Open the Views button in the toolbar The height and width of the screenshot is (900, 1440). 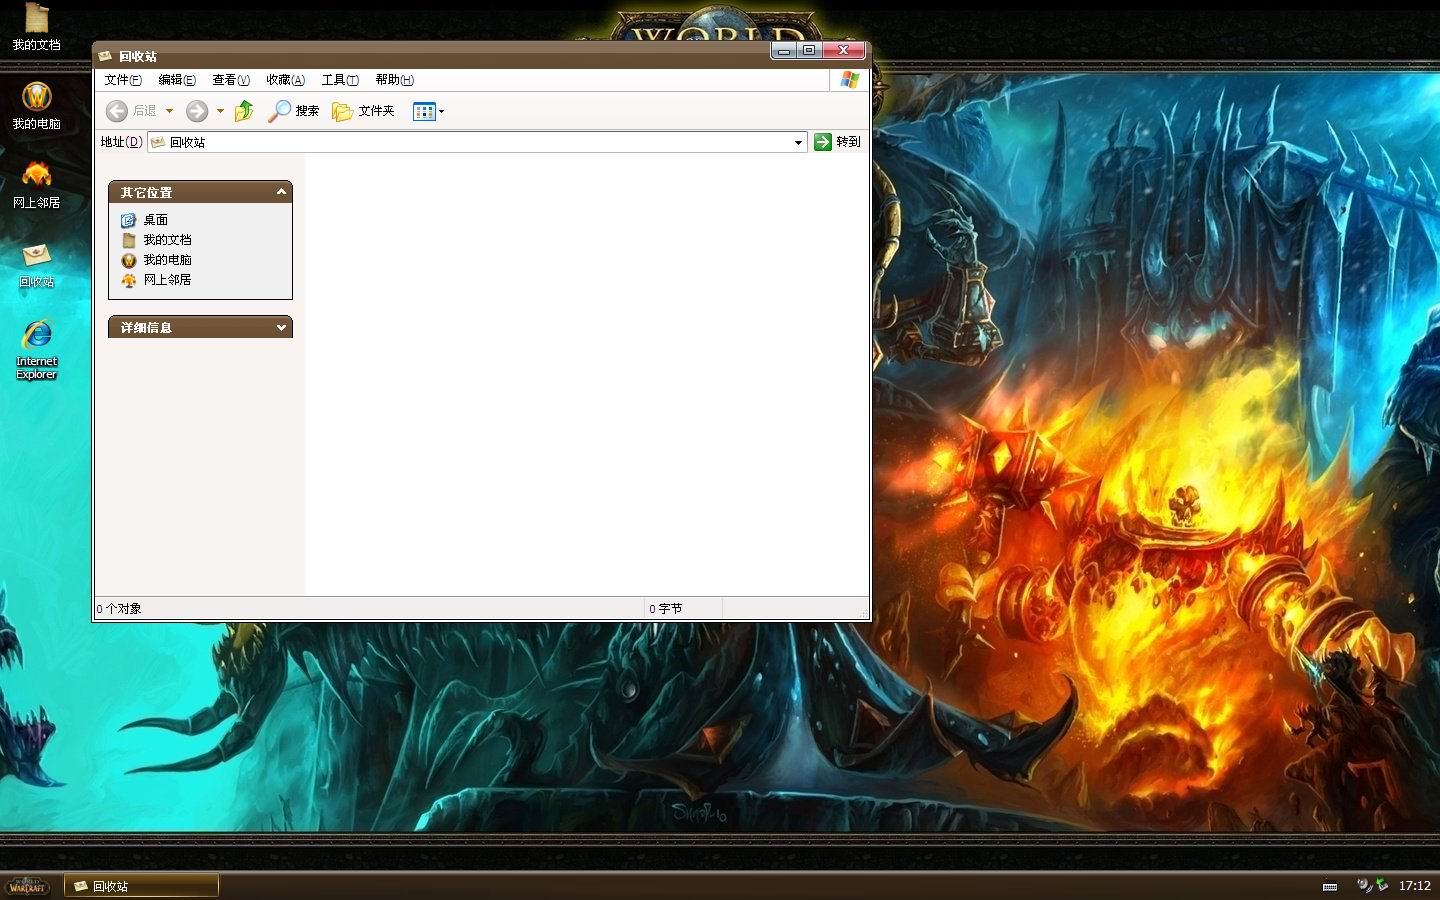428,111
